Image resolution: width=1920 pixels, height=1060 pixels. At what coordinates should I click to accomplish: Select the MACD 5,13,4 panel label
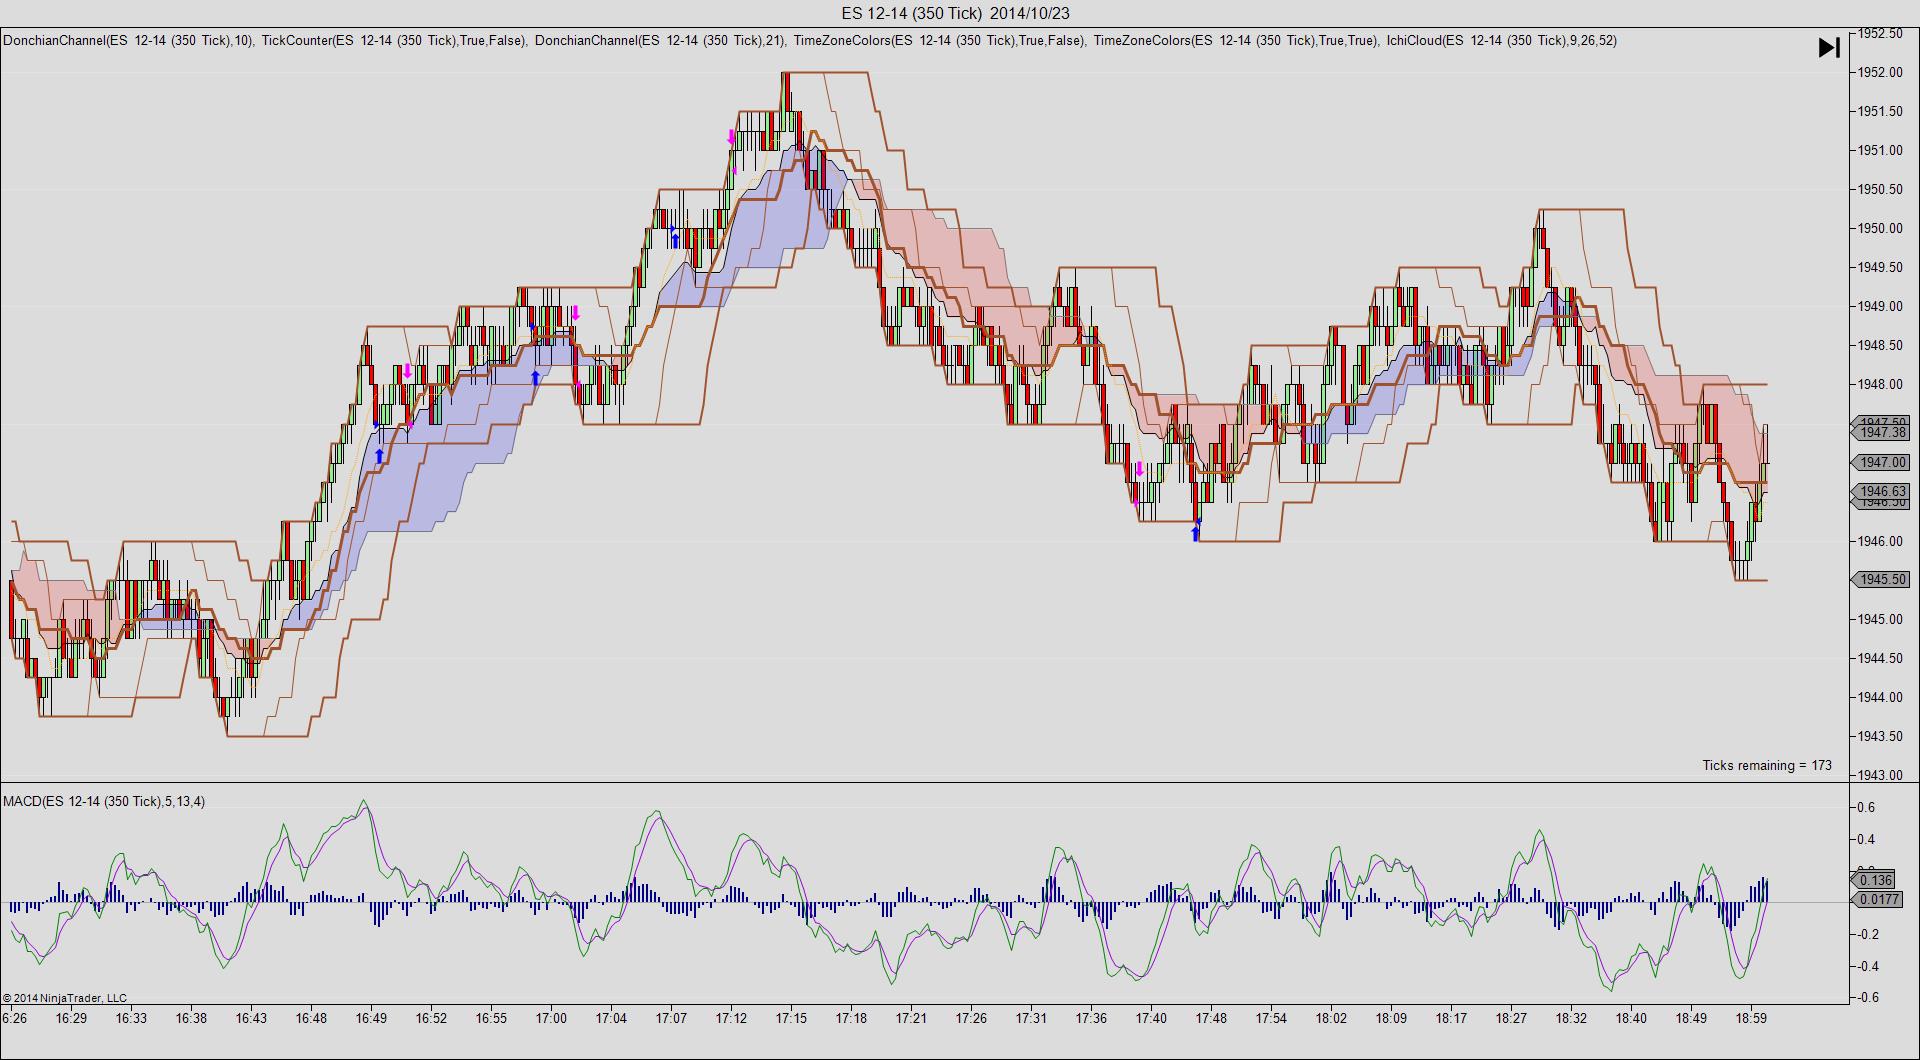pyautogui.click(x=104, y=801)
